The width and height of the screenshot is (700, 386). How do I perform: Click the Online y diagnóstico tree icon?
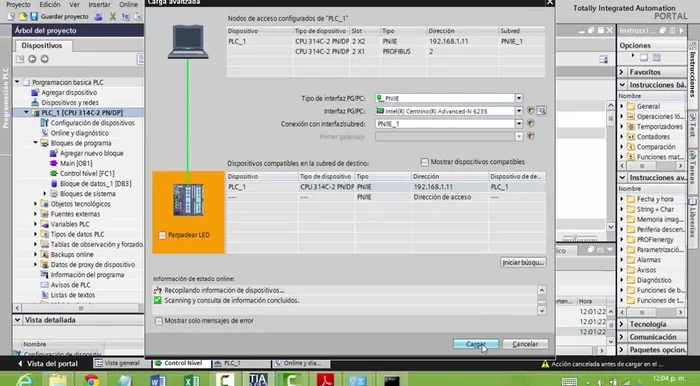click(44, 133)
